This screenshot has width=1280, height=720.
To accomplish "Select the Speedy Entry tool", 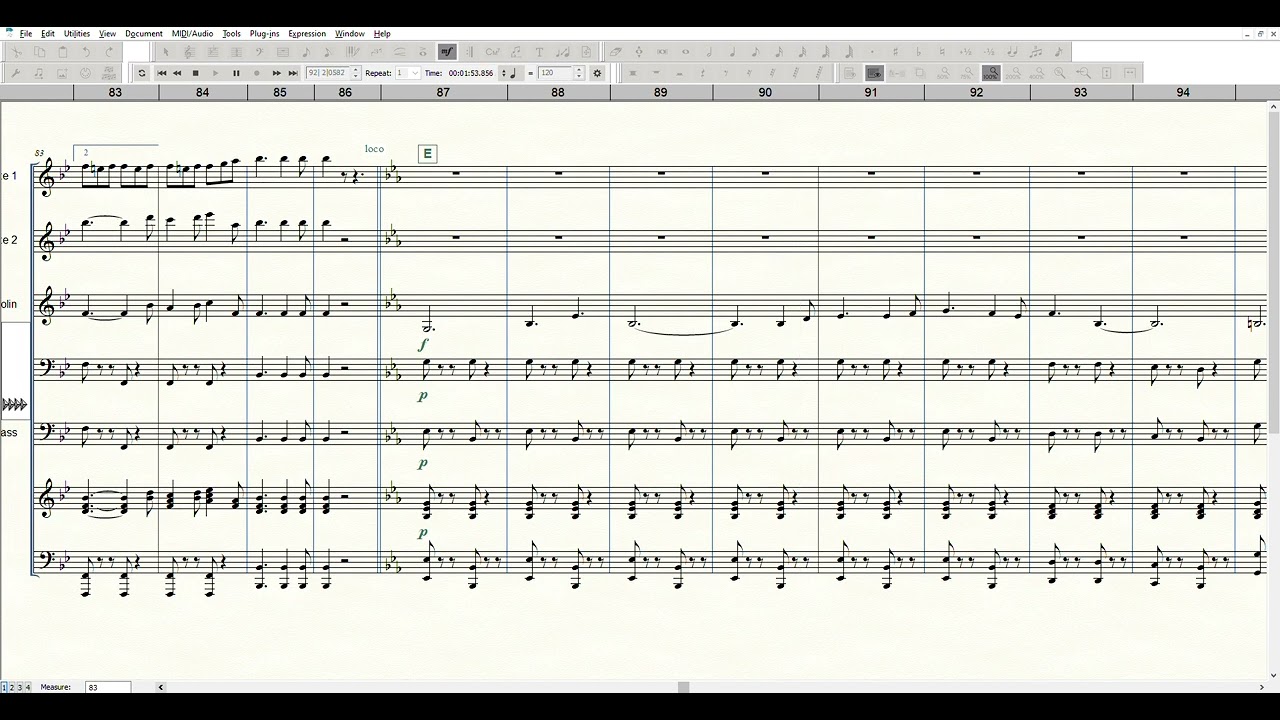I will tap(328, 52).
